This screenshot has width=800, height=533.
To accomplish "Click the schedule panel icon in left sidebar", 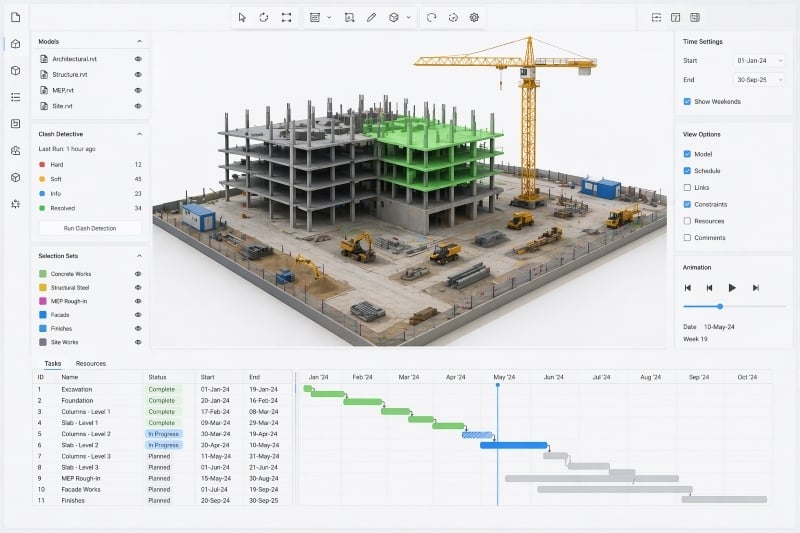I will [16, 124].
